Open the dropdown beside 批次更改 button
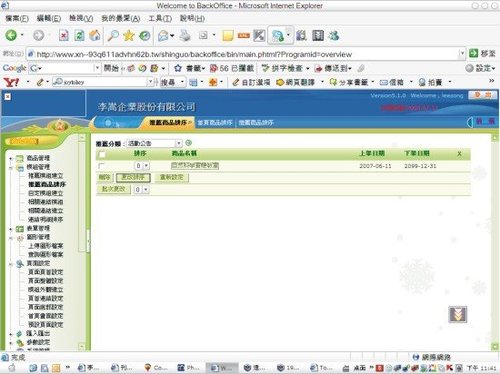The width and height of the screenshot is (500, 374). point(141,190)
